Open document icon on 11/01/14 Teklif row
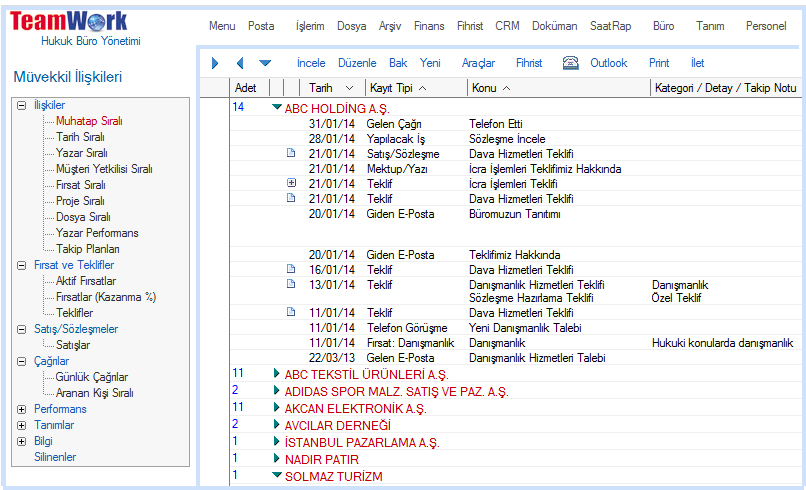Viewport: 806px width, 490px height. (x=291, y=312)
